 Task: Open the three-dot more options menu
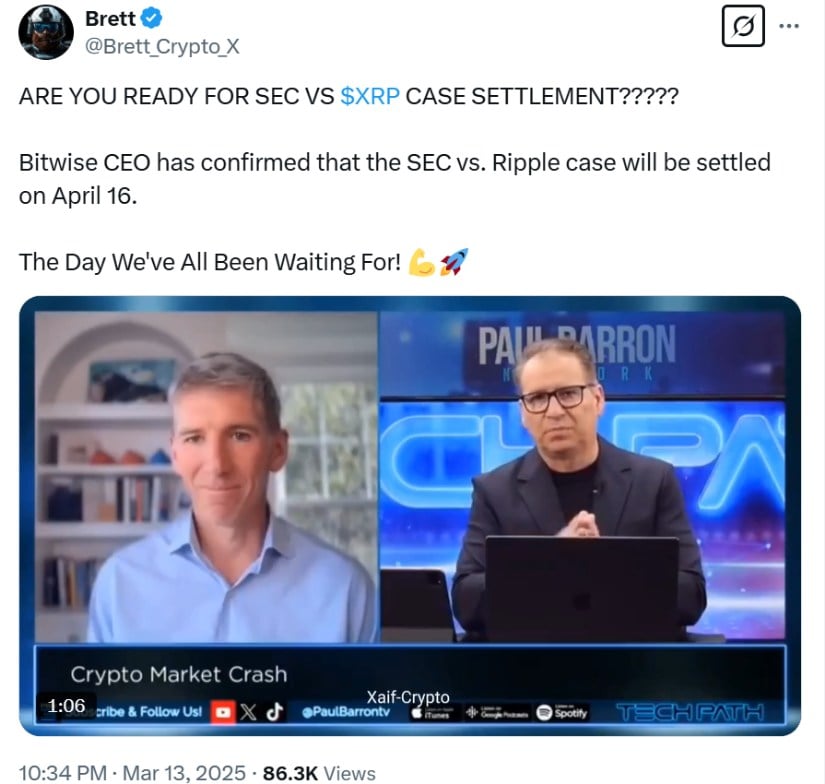click(789, 26)
